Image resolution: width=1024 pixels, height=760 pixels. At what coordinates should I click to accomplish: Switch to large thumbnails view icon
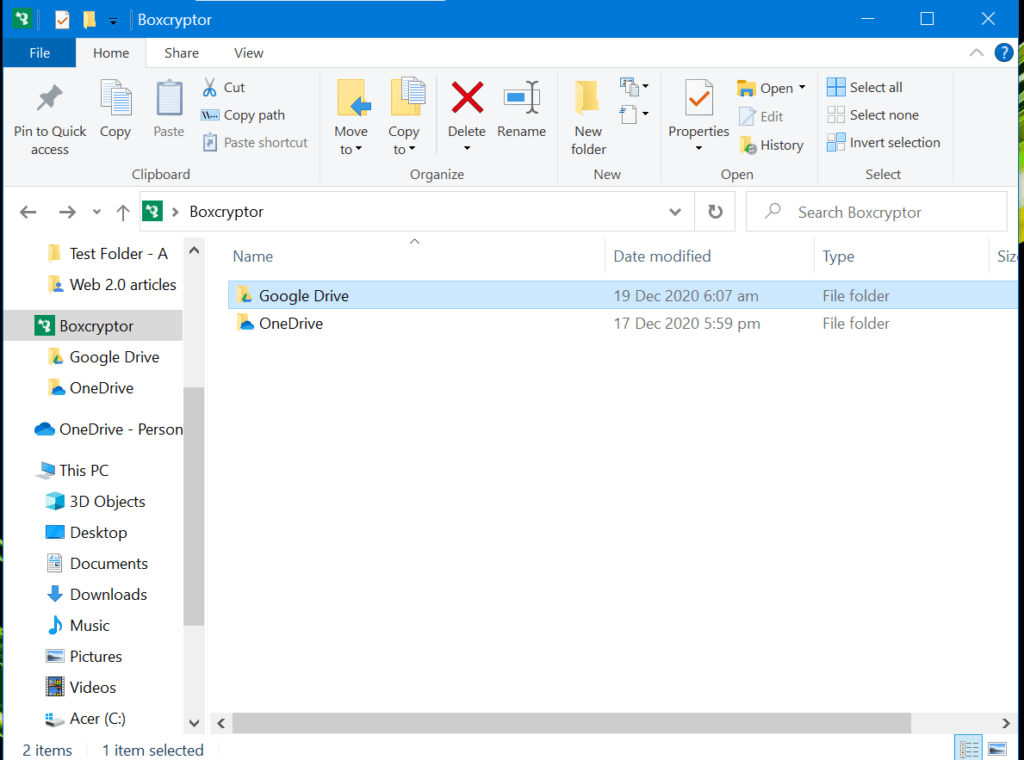[996, 748]
